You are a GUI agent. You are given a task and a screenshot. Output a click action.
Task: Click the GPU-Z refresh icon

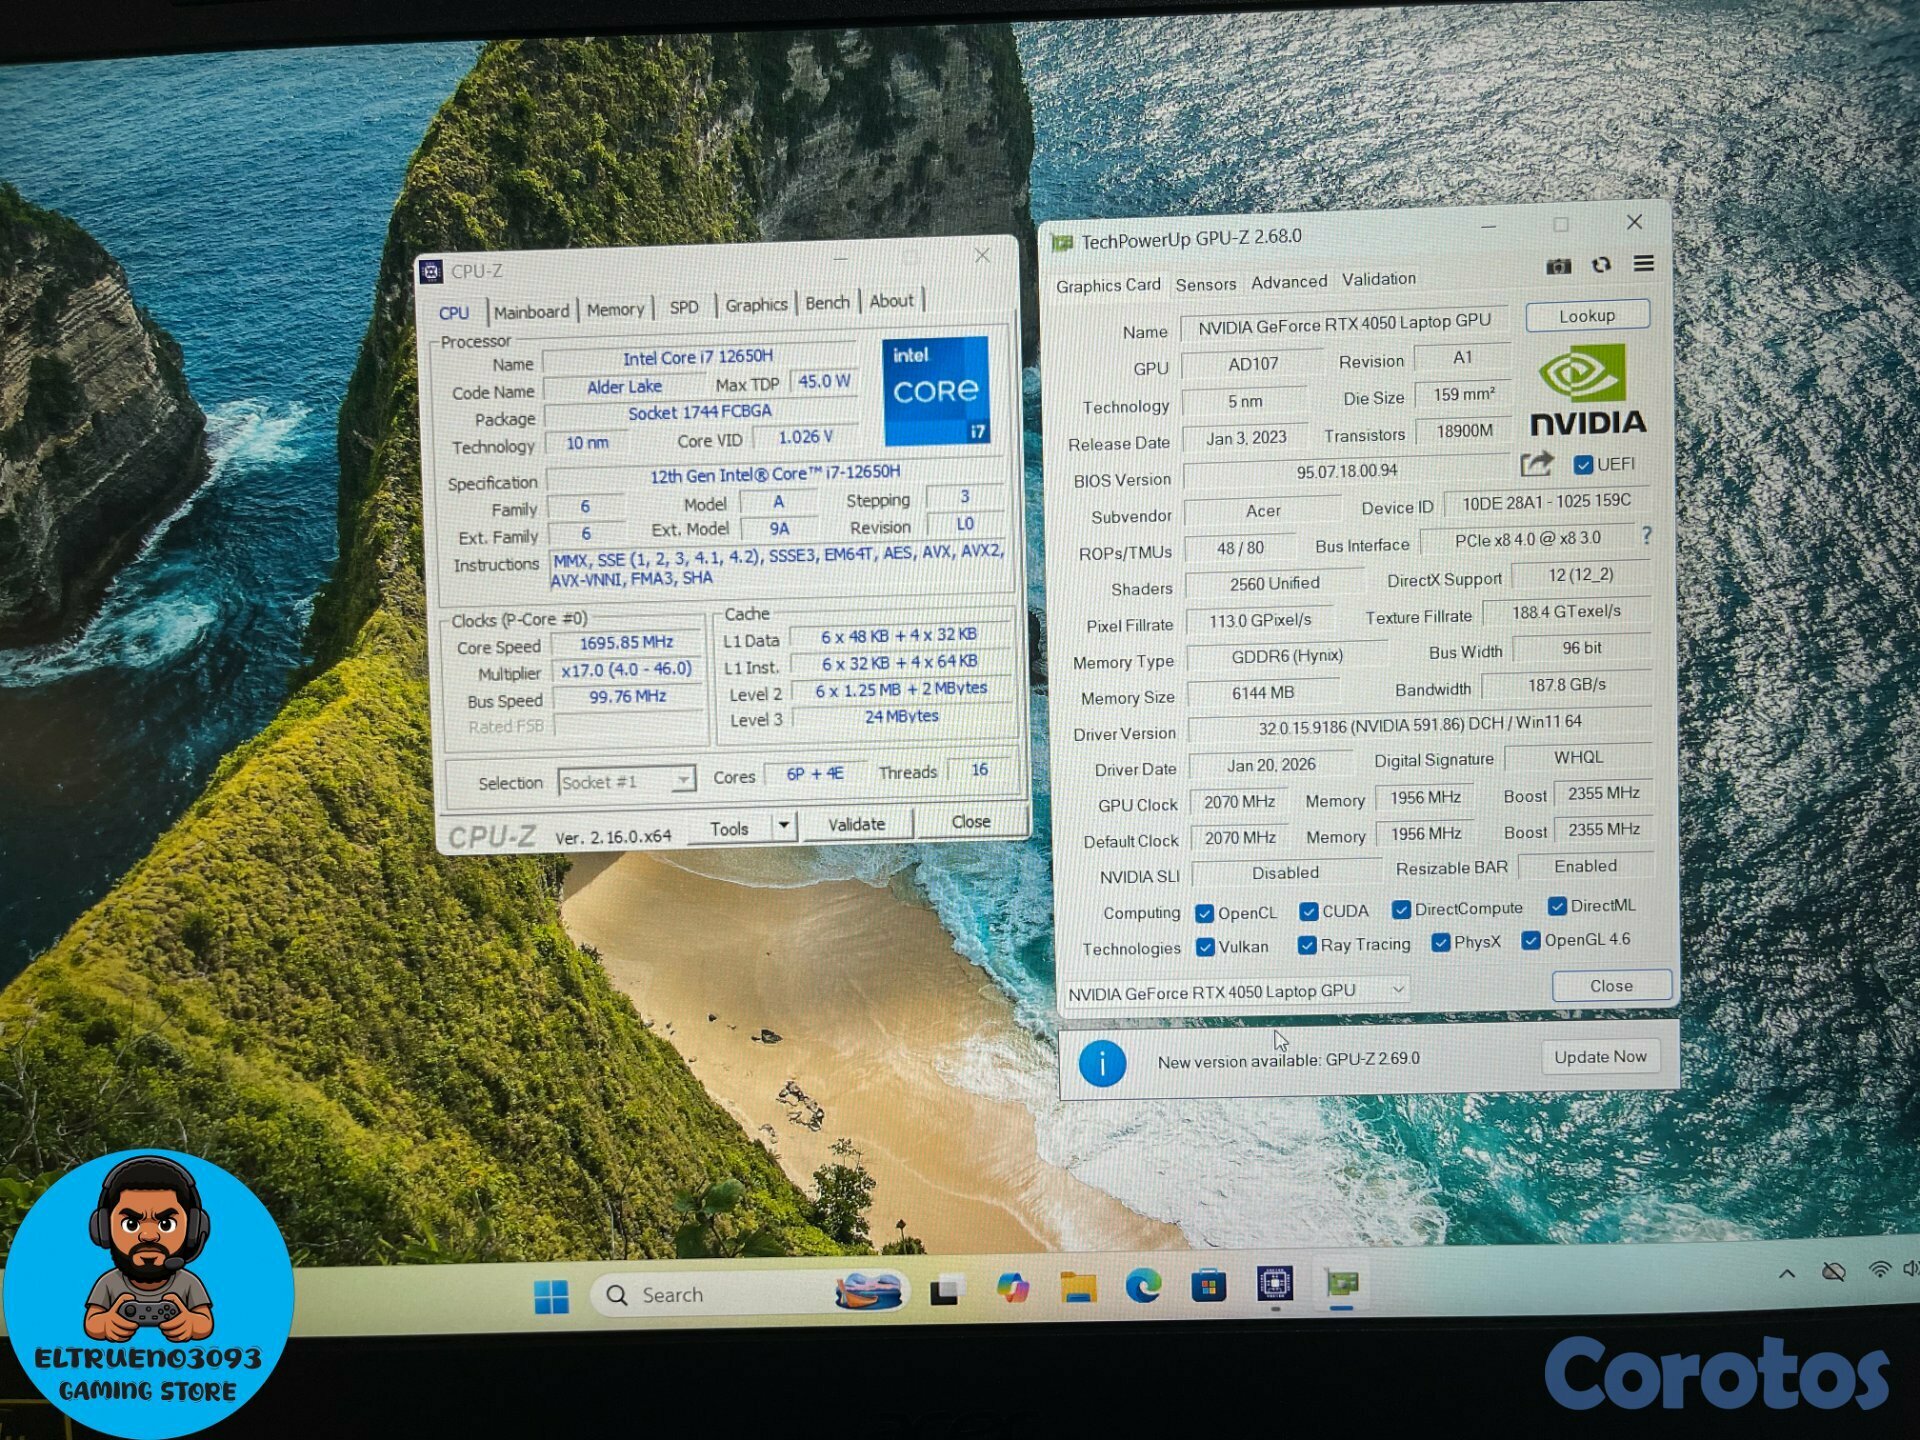click(x=1601, y=265)
